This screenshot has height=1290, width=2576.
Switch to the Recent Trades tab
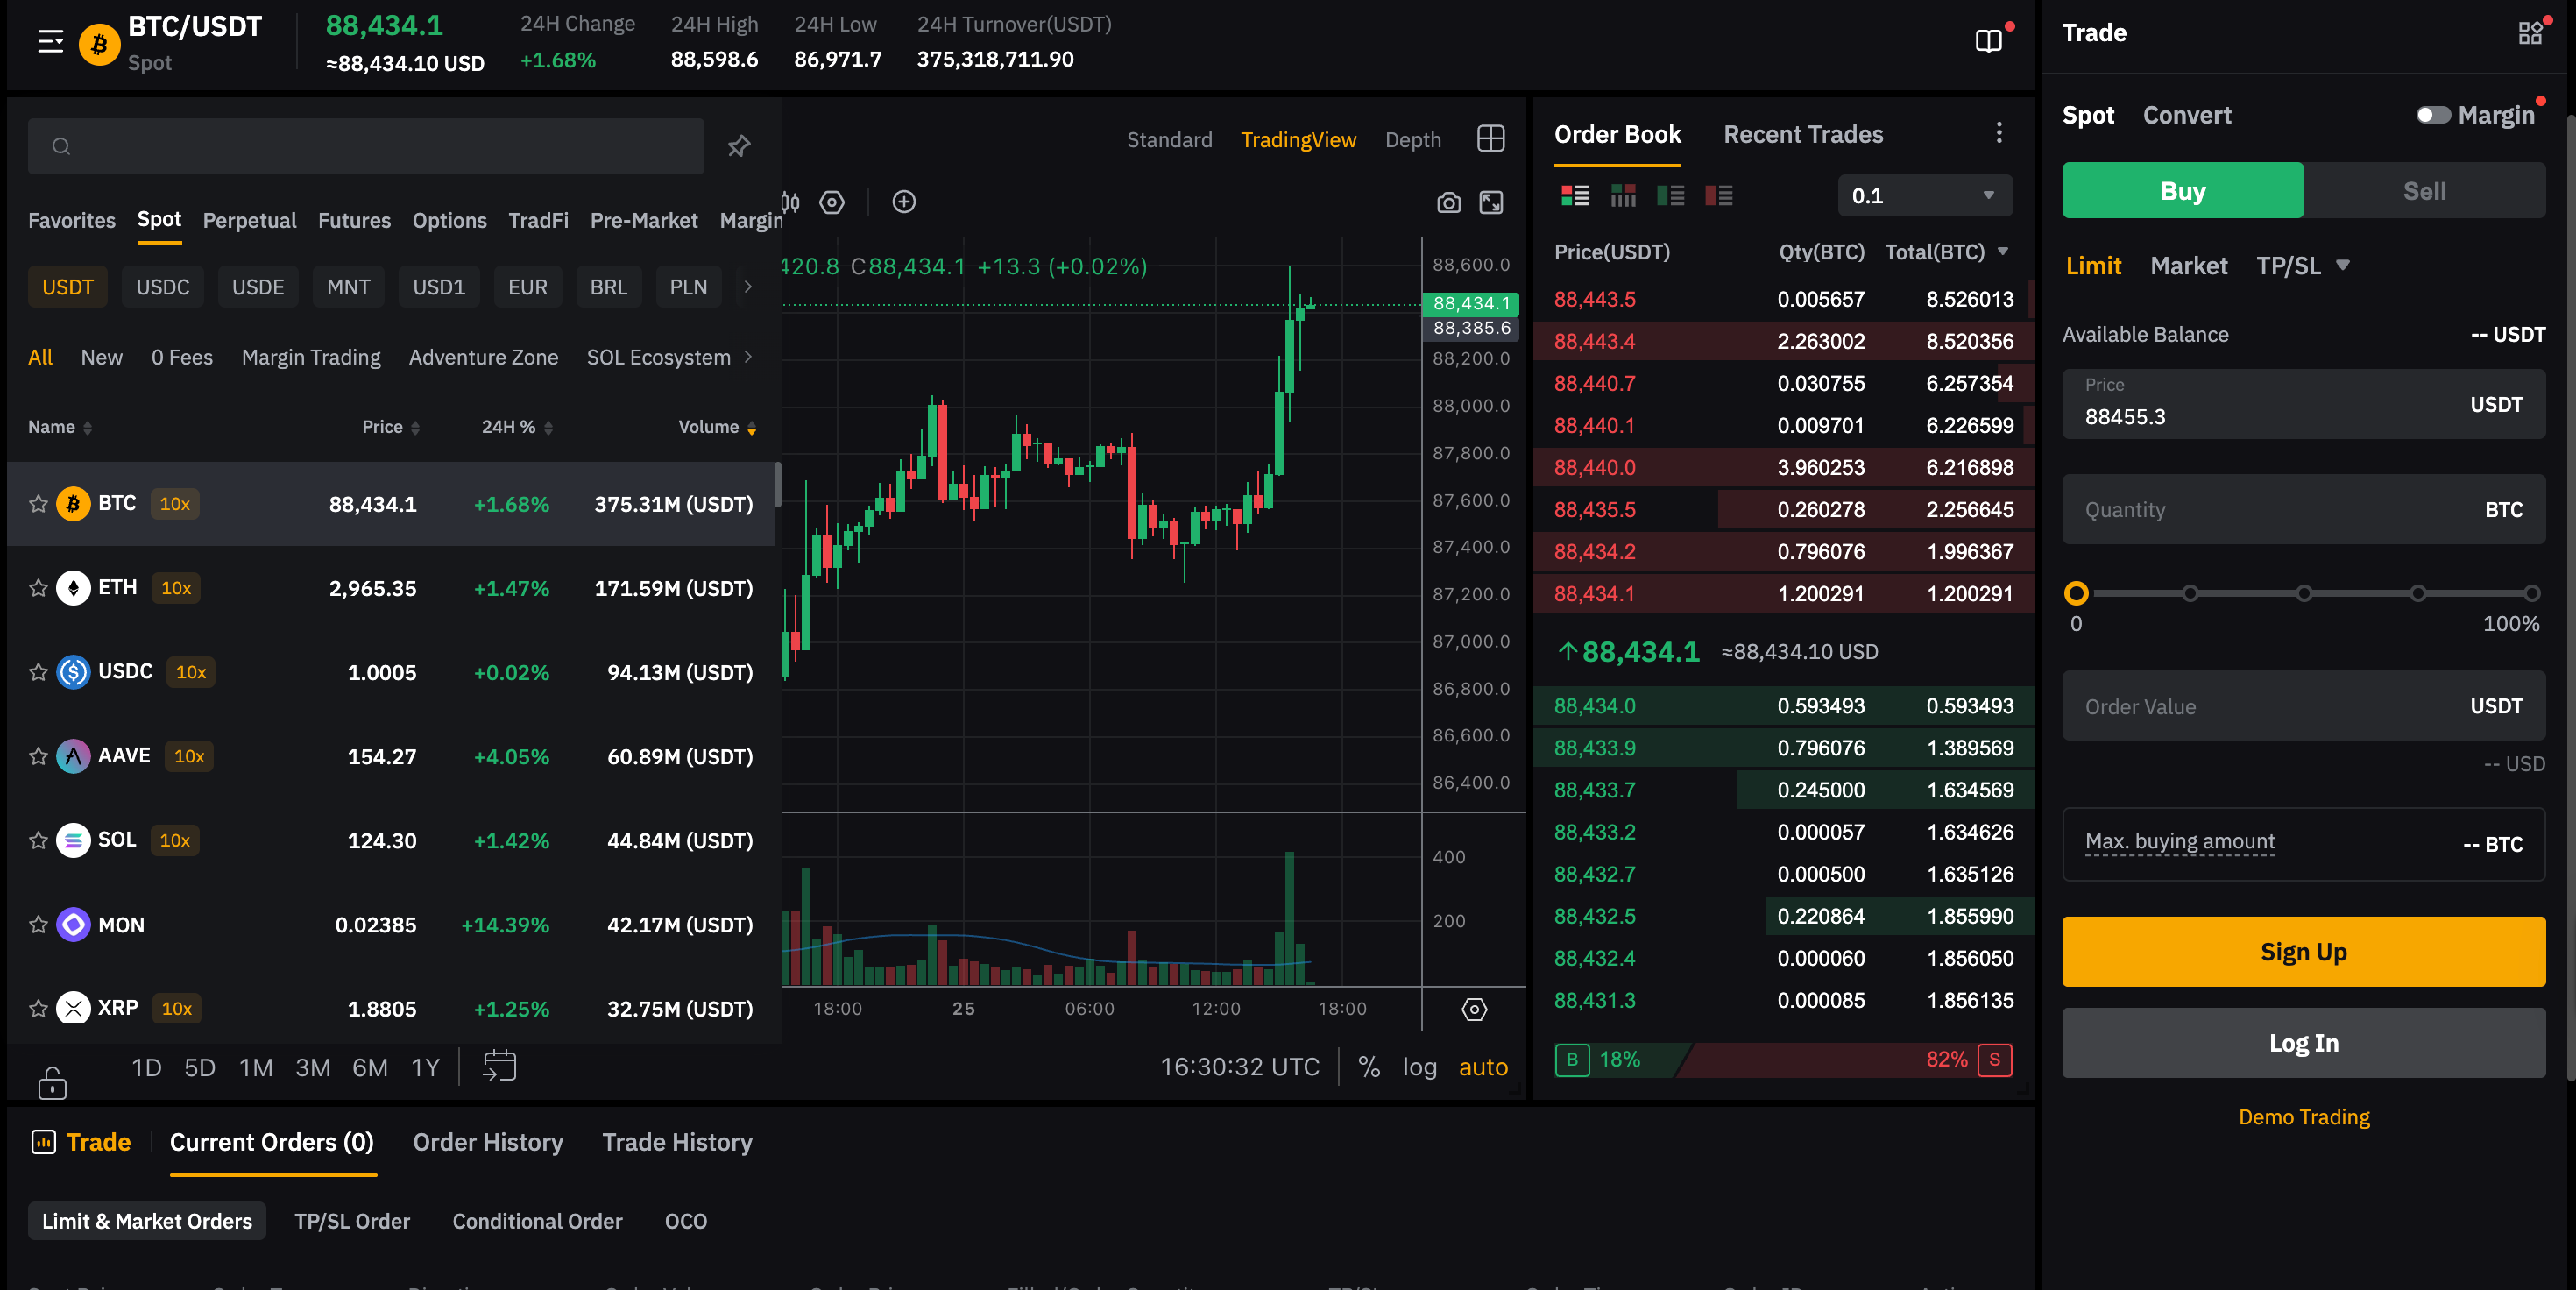click(x=1802, y=134)
